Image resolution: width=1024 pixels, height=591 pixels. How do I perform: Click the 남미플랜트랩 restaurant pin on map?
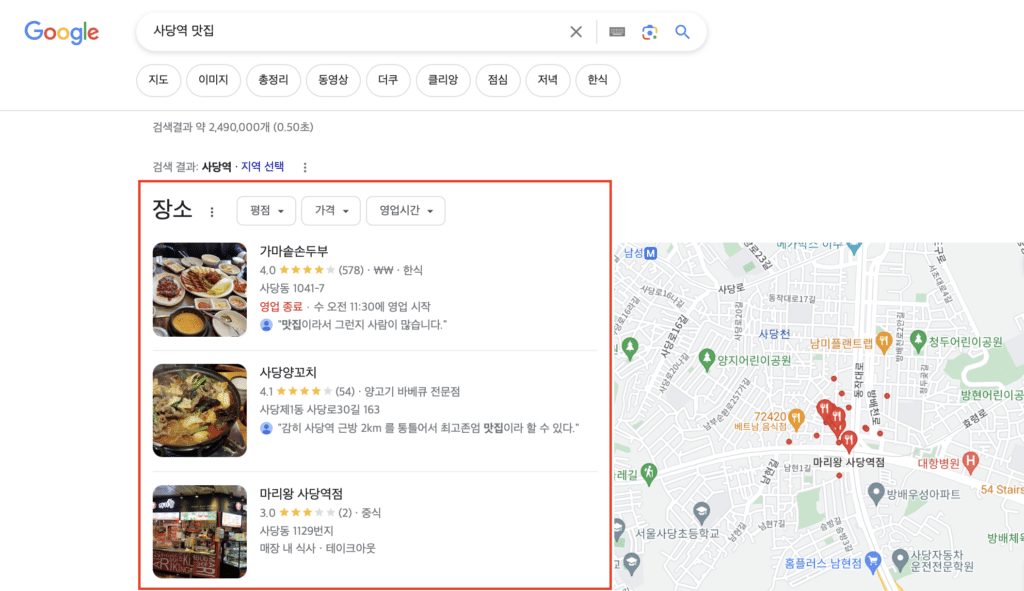point(884,341)
